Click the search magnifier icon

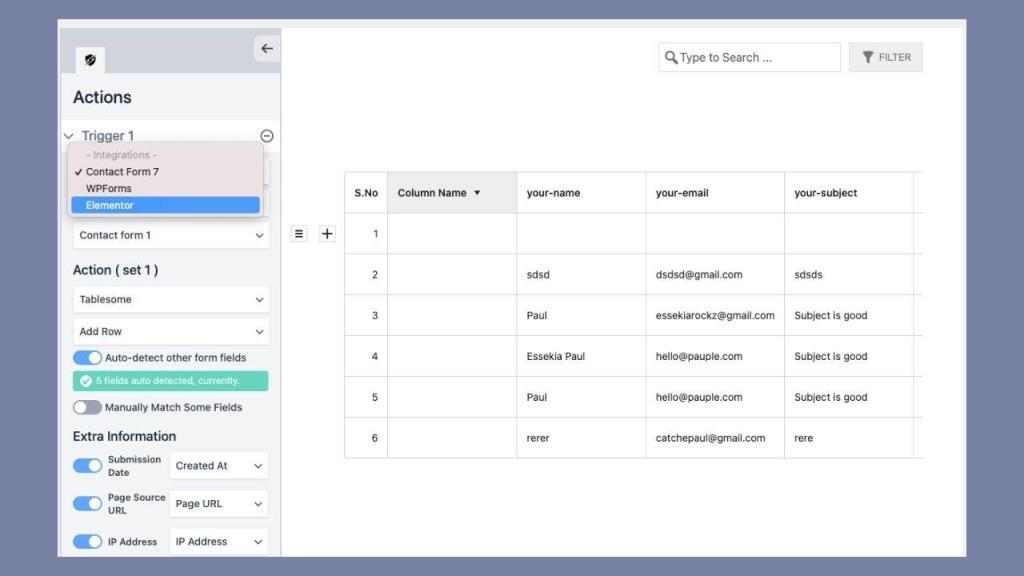(670, 57)
